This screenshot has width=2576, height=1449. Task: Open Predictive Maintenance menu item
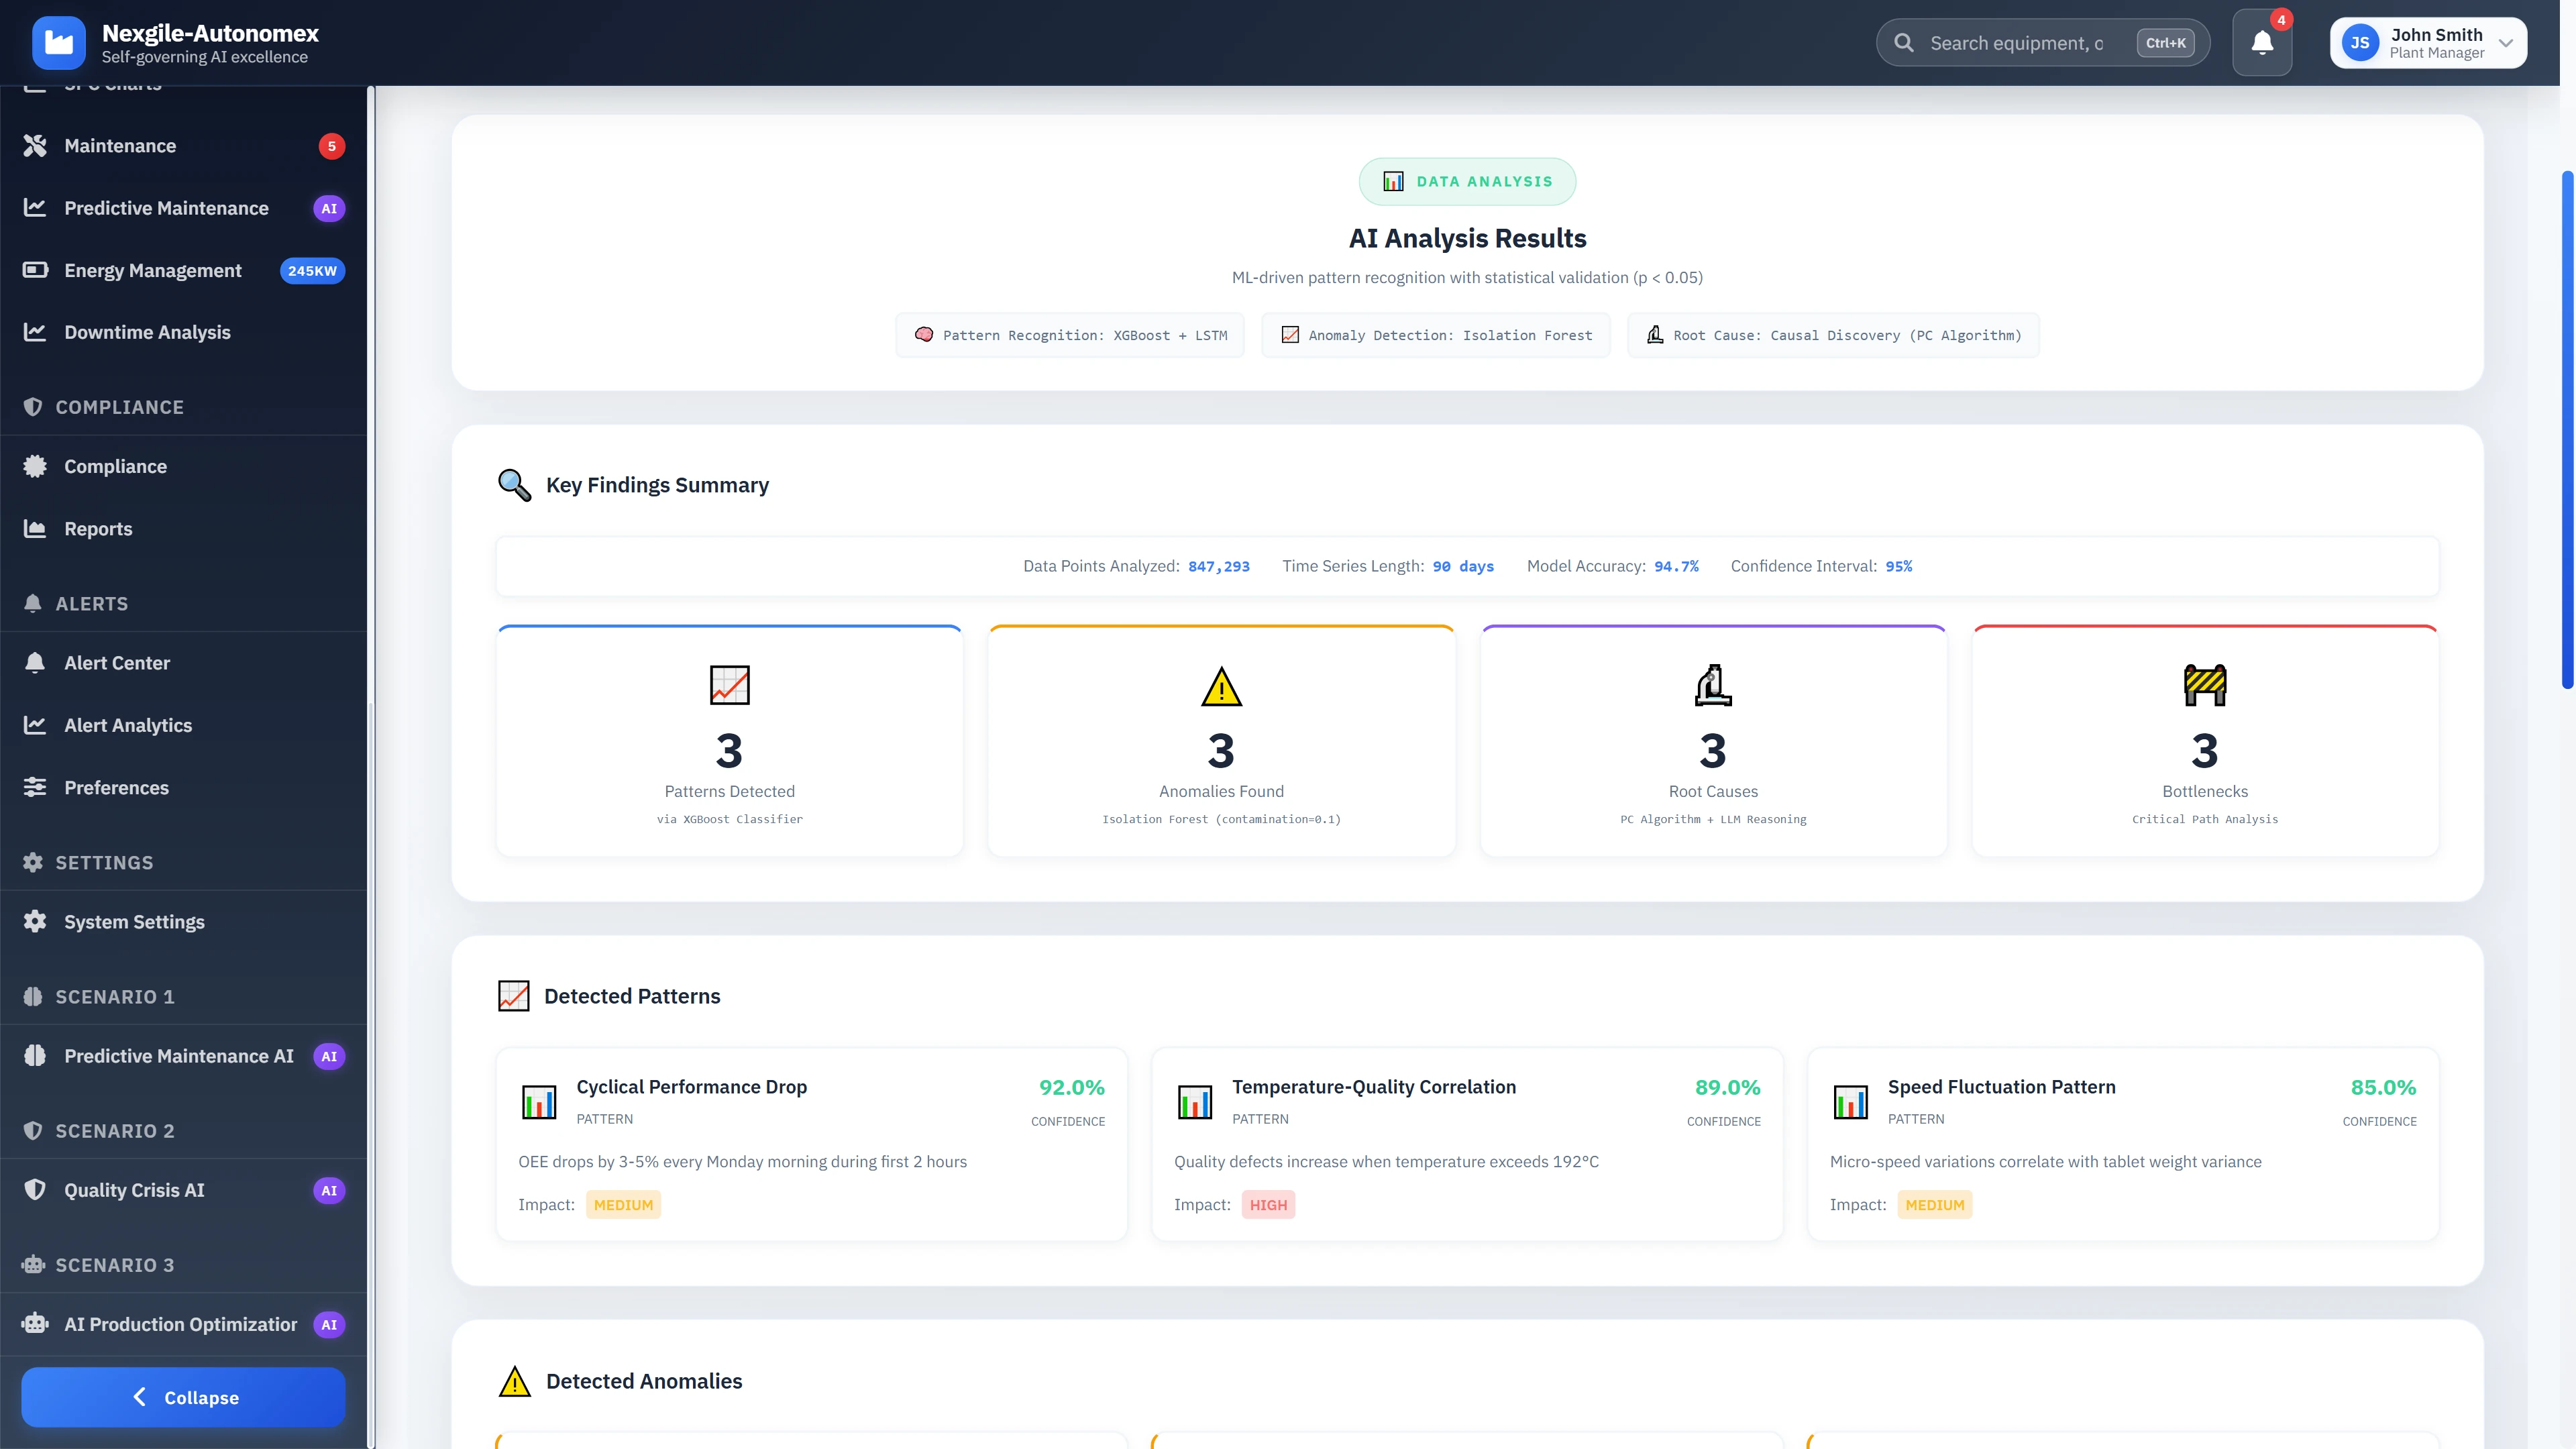click(x=166, y=208)
